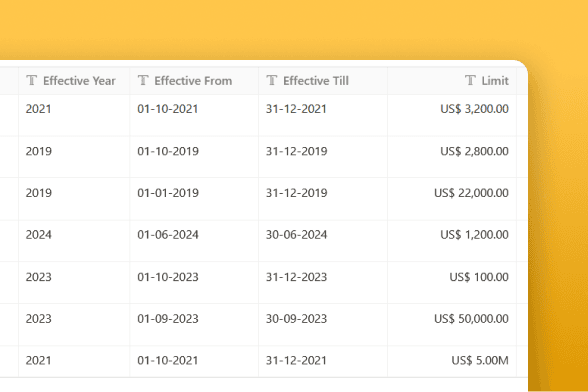
Task: Open the Limit column header
Action: [452, 81]
